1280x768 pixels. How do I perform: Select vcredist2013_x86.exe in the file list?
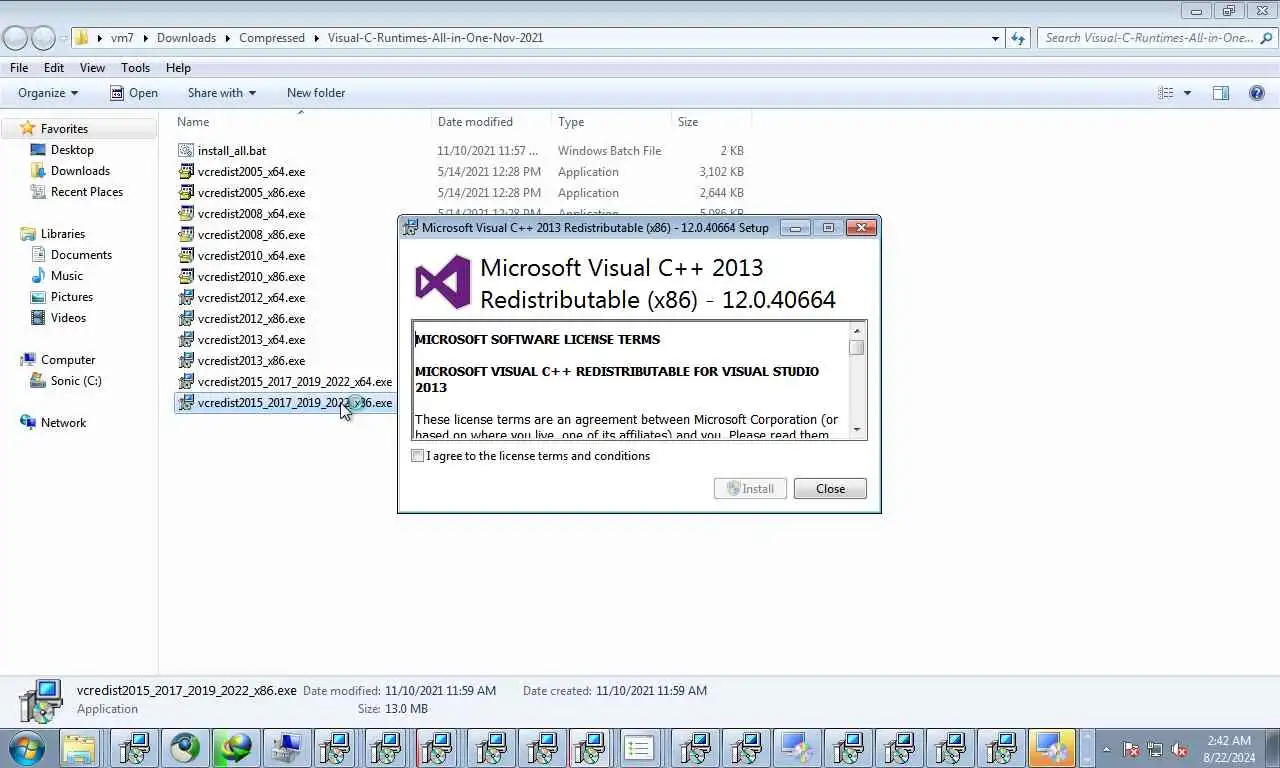[251, 361]
